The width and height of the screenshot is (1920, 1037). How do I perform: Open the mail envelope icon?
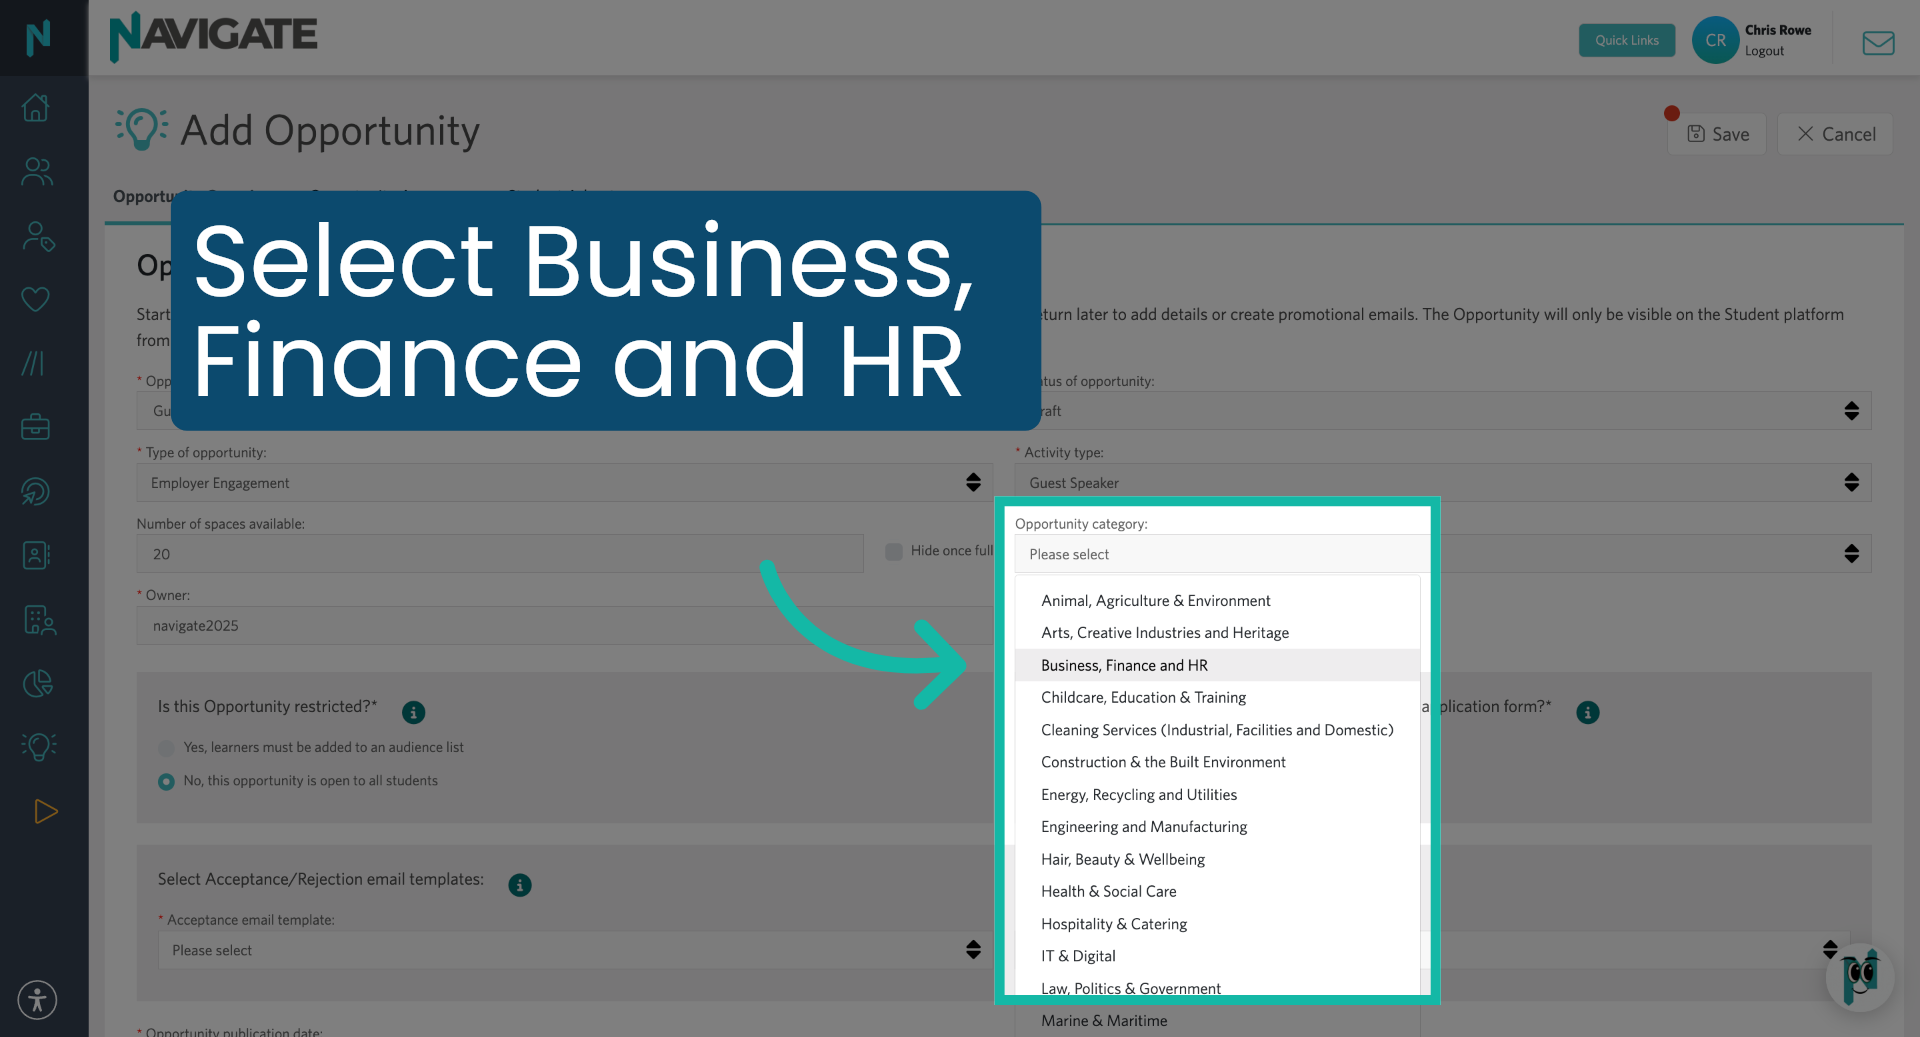1878,42
